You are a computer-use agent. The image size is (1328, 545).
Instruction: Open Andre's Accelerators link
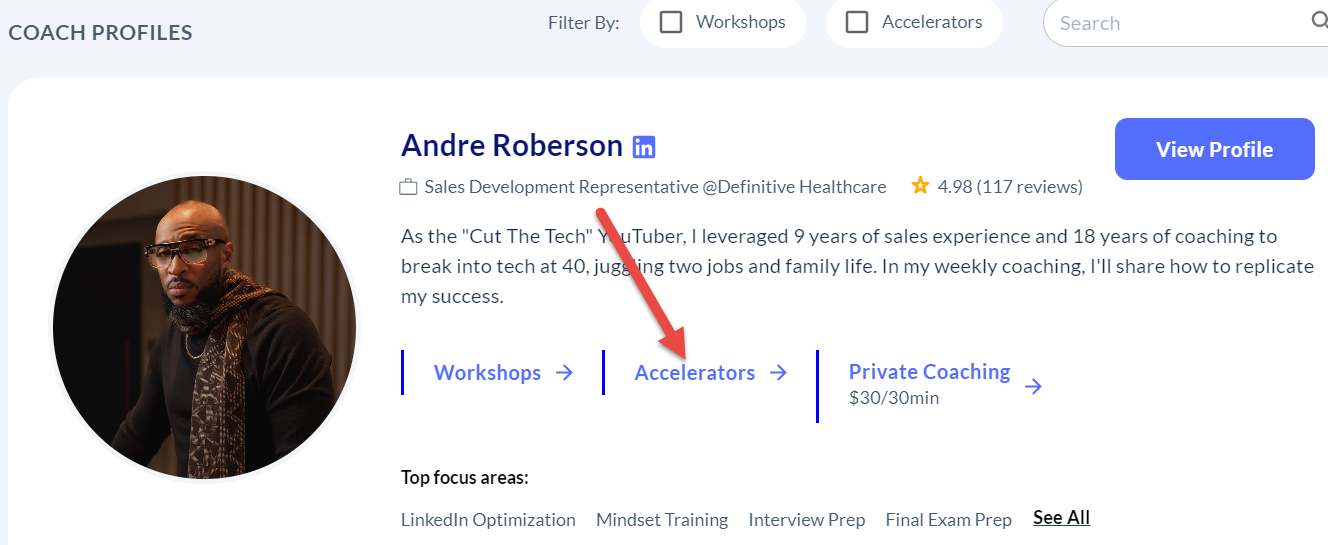pos(694,373)
